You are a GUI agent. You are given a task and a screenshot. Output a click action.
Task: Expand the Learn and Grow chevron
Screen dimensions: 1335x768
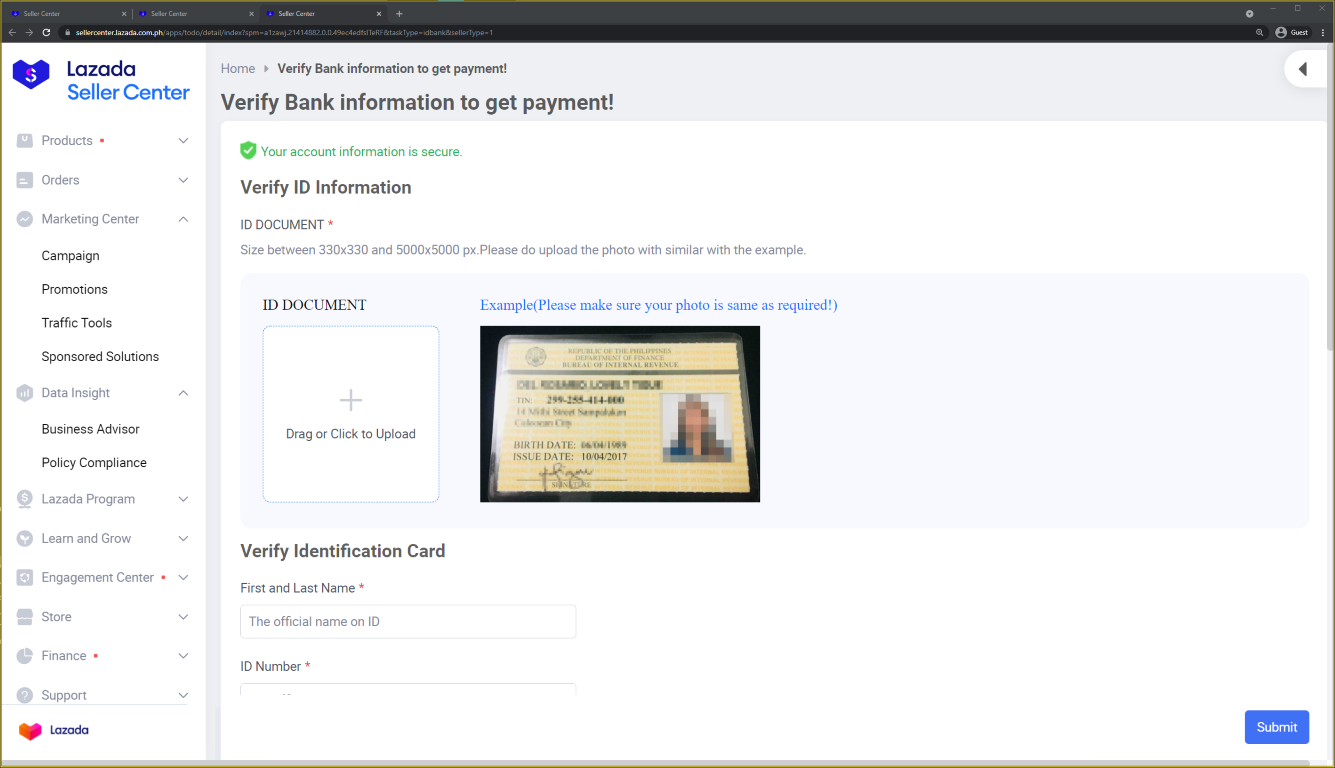183,538
